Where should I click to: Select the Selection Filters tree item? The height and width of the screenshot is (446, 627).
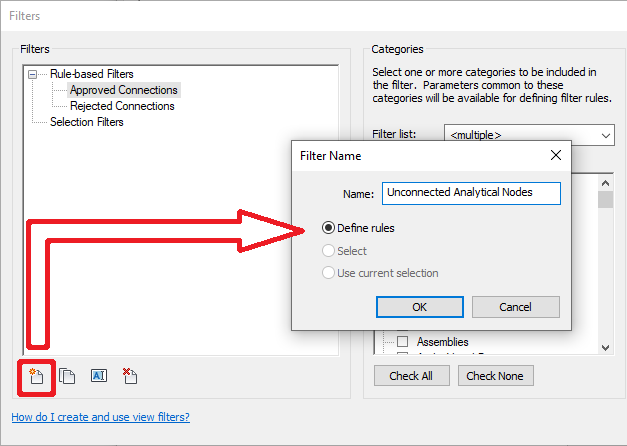pyautogui.click(x=87, y=122)
